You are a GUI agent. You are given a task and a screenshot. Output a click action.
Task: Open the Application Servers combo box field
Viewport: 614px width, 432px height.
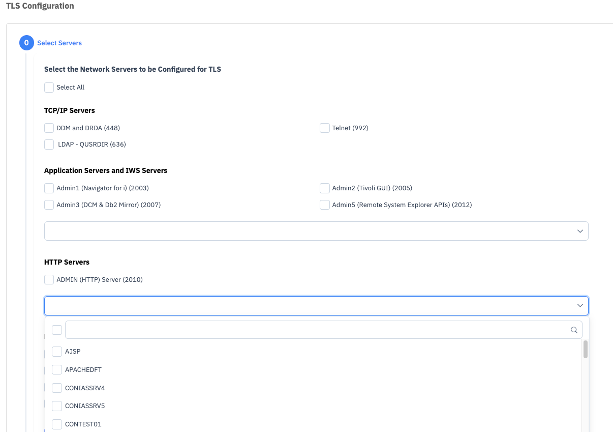(x=316, y=231)
